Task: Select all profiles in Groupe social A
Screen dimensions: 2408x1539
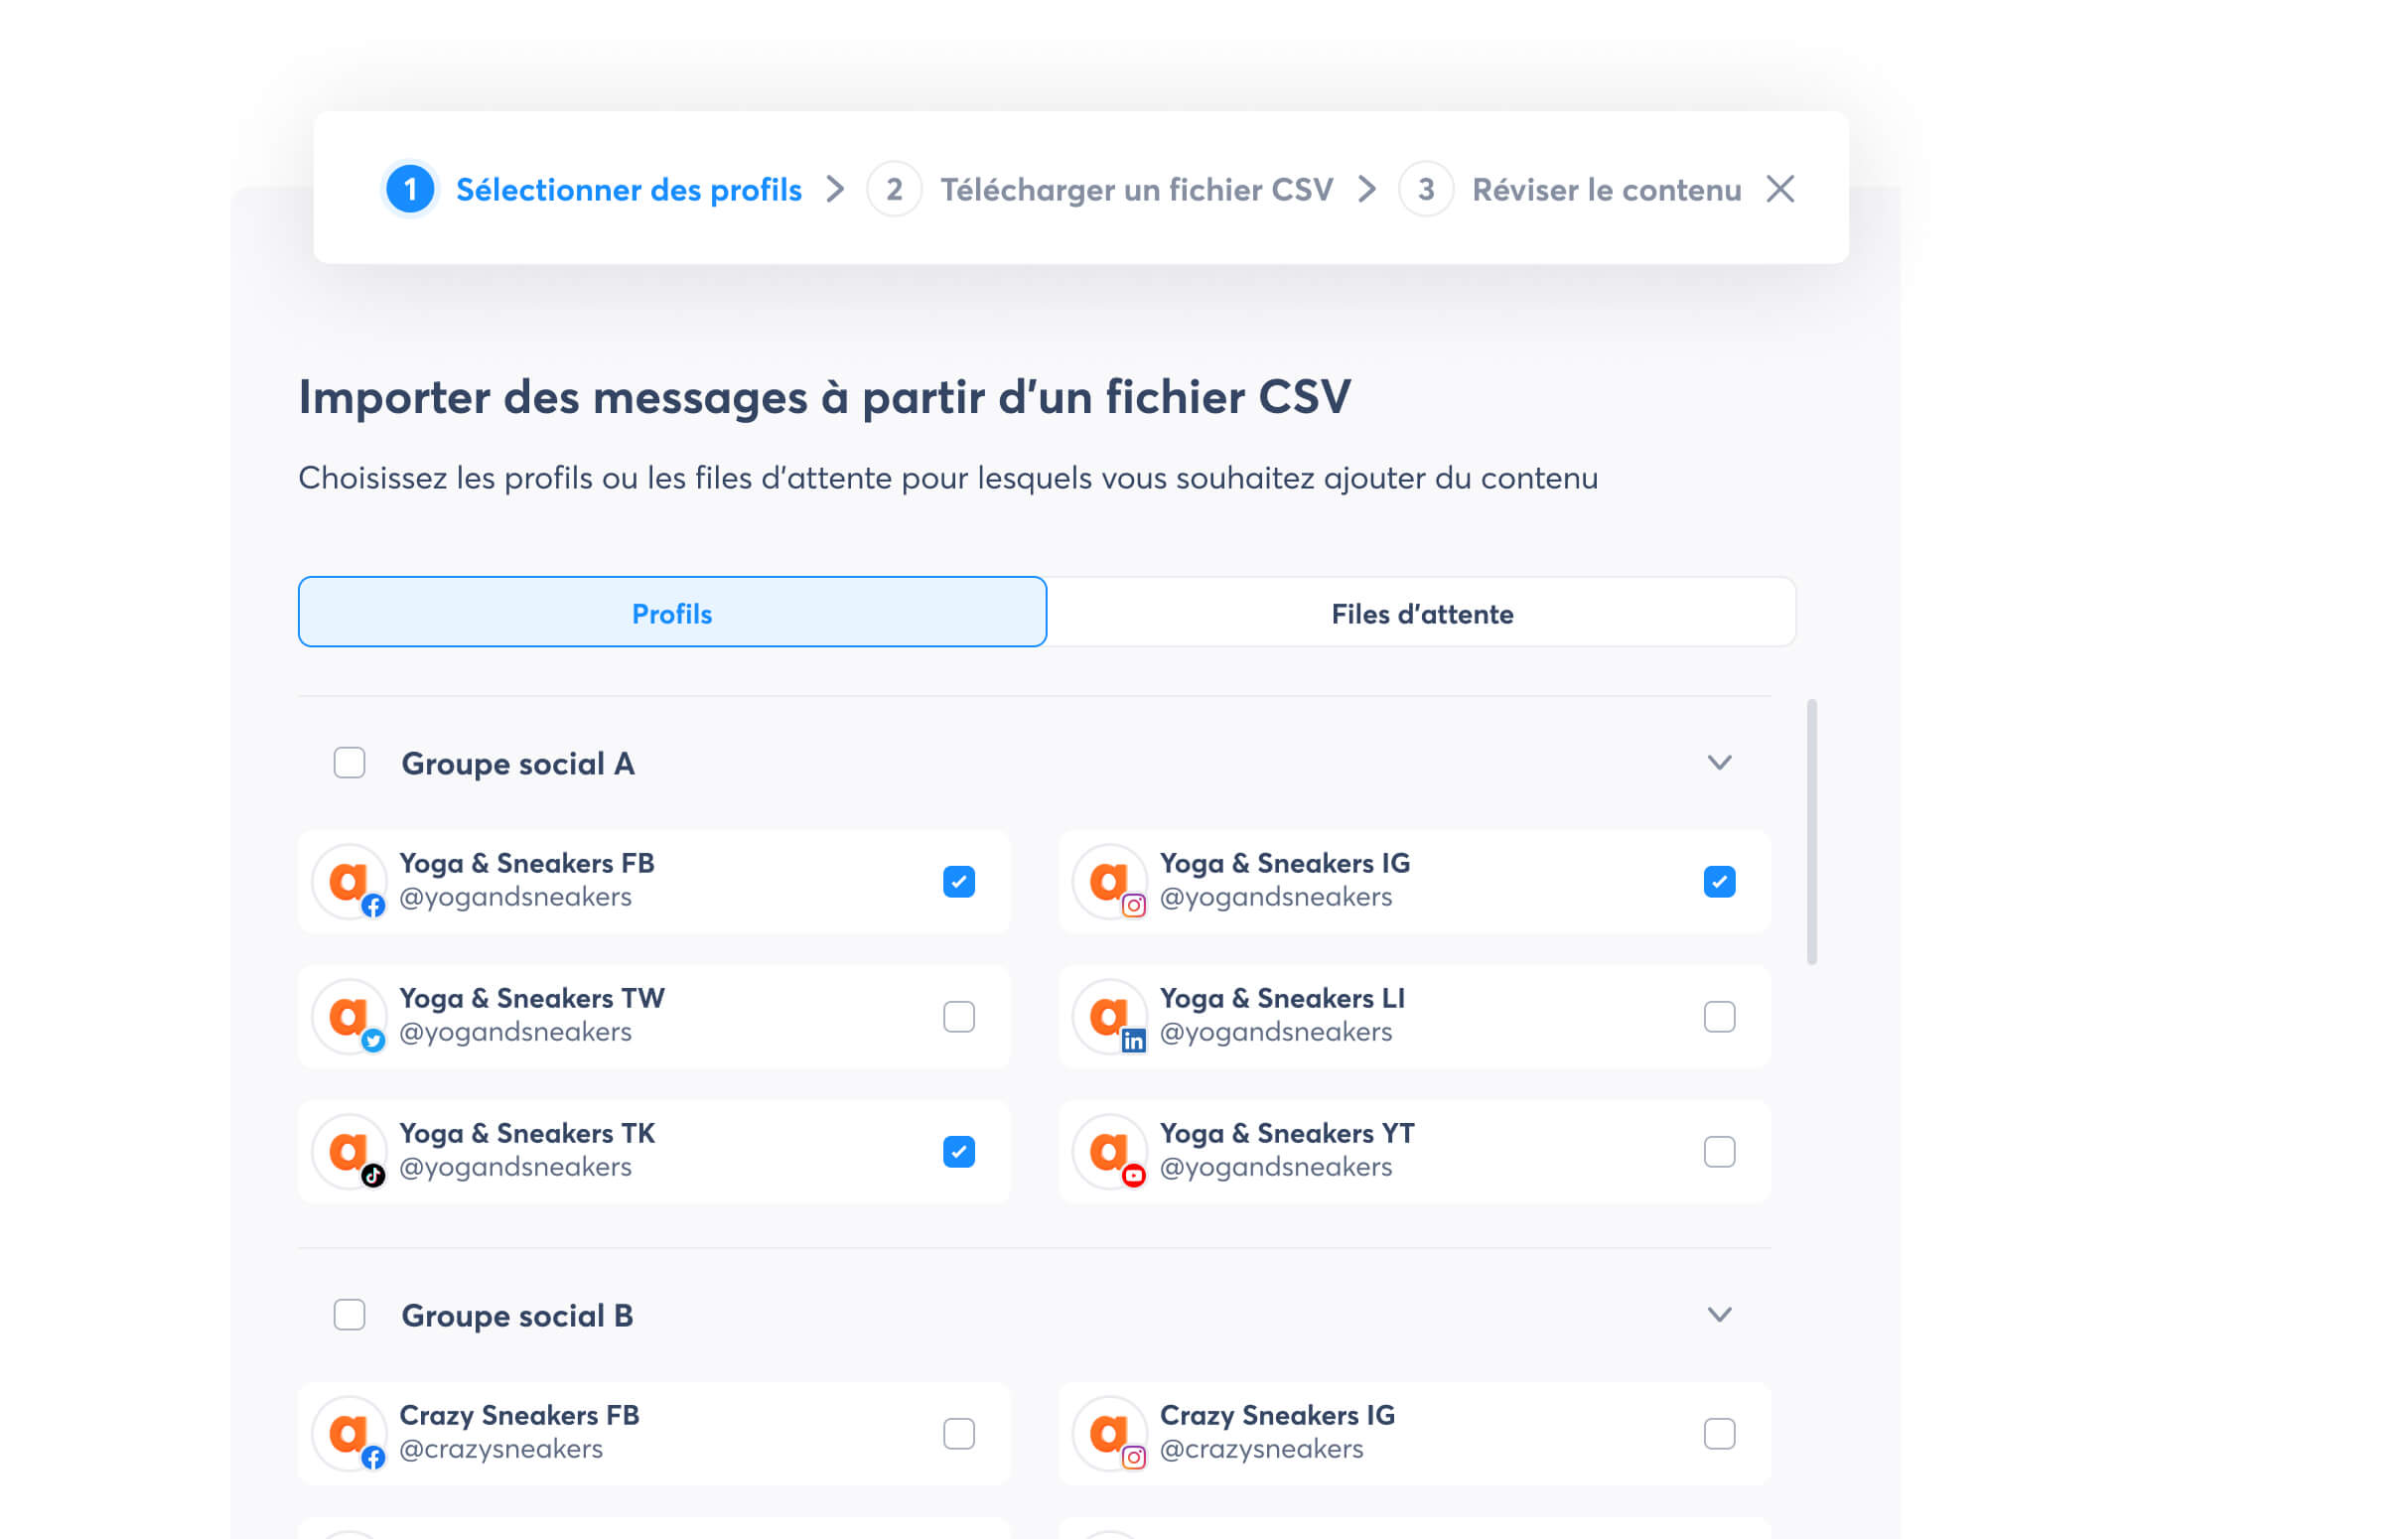Action: (x=349, y=763)
